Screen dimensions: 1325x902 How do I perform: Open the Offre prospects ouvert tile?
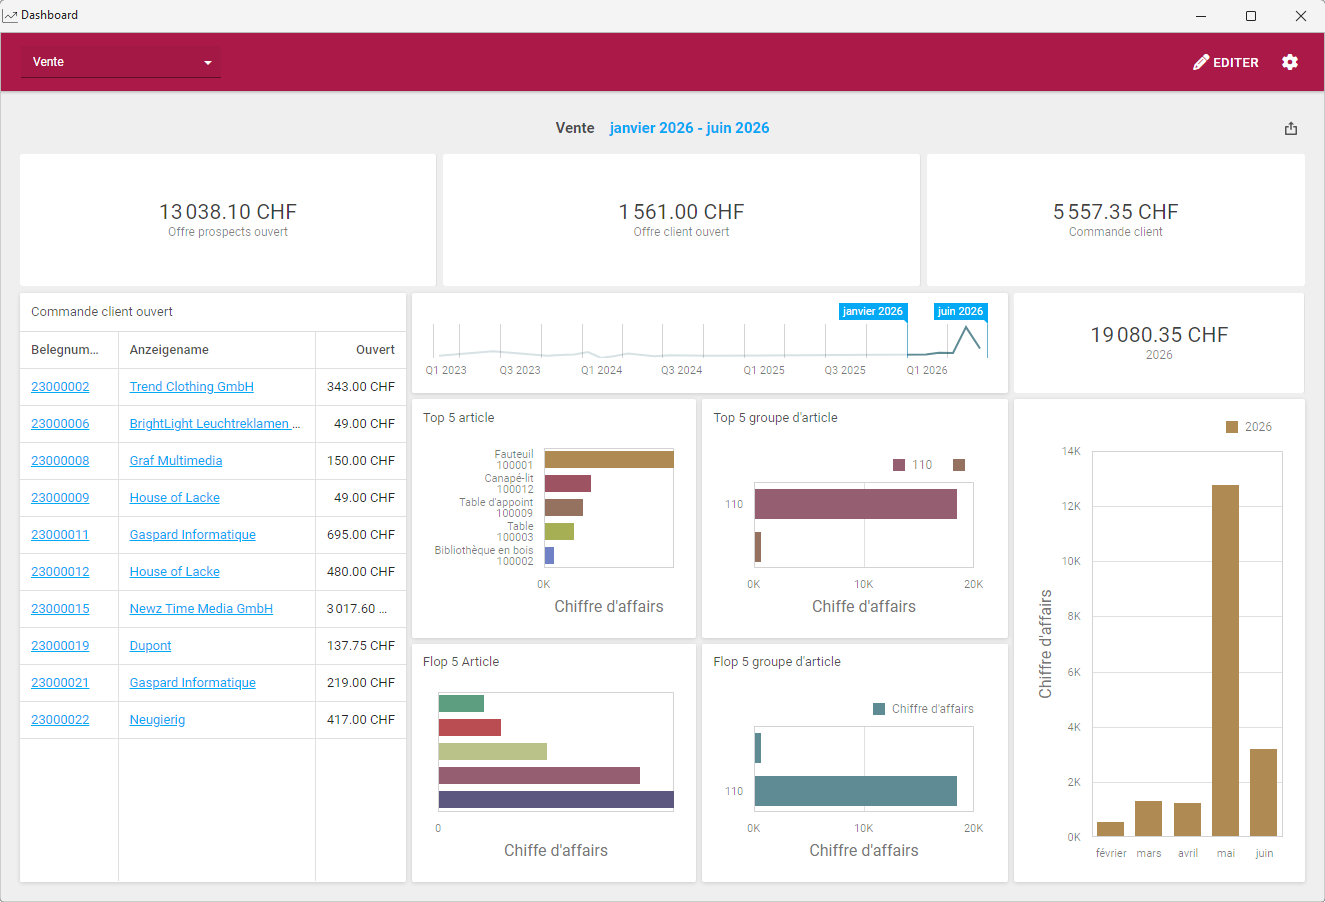[x=228, y=220]
